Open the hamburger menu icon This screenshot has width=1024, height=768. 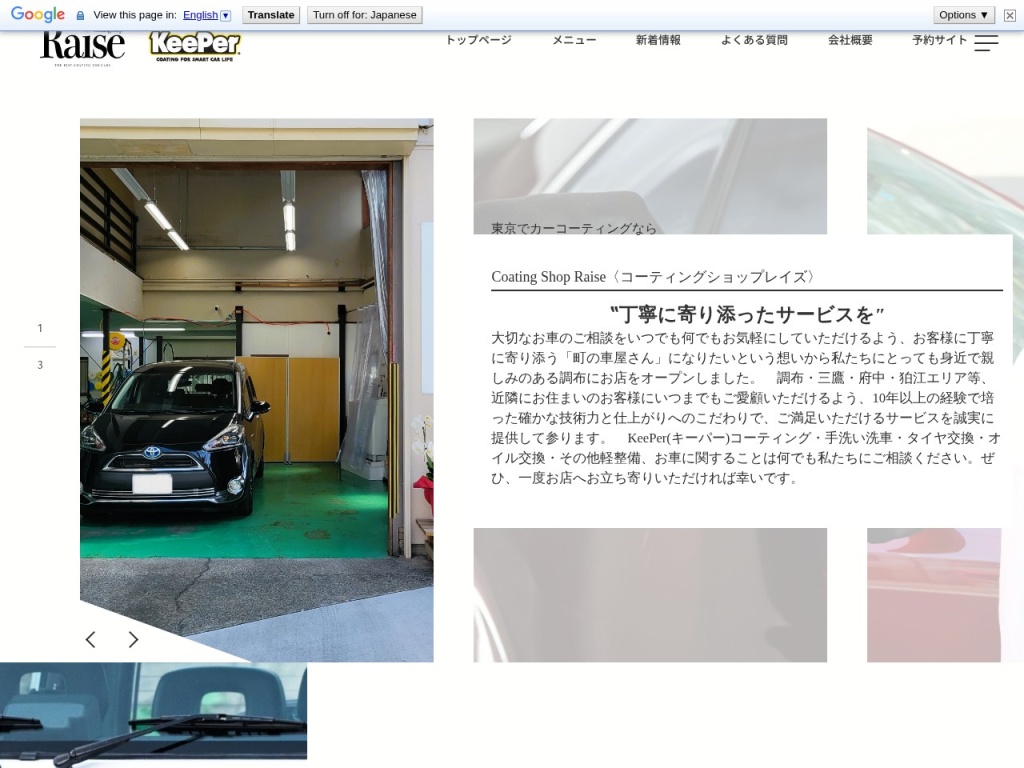coord(986,42)
